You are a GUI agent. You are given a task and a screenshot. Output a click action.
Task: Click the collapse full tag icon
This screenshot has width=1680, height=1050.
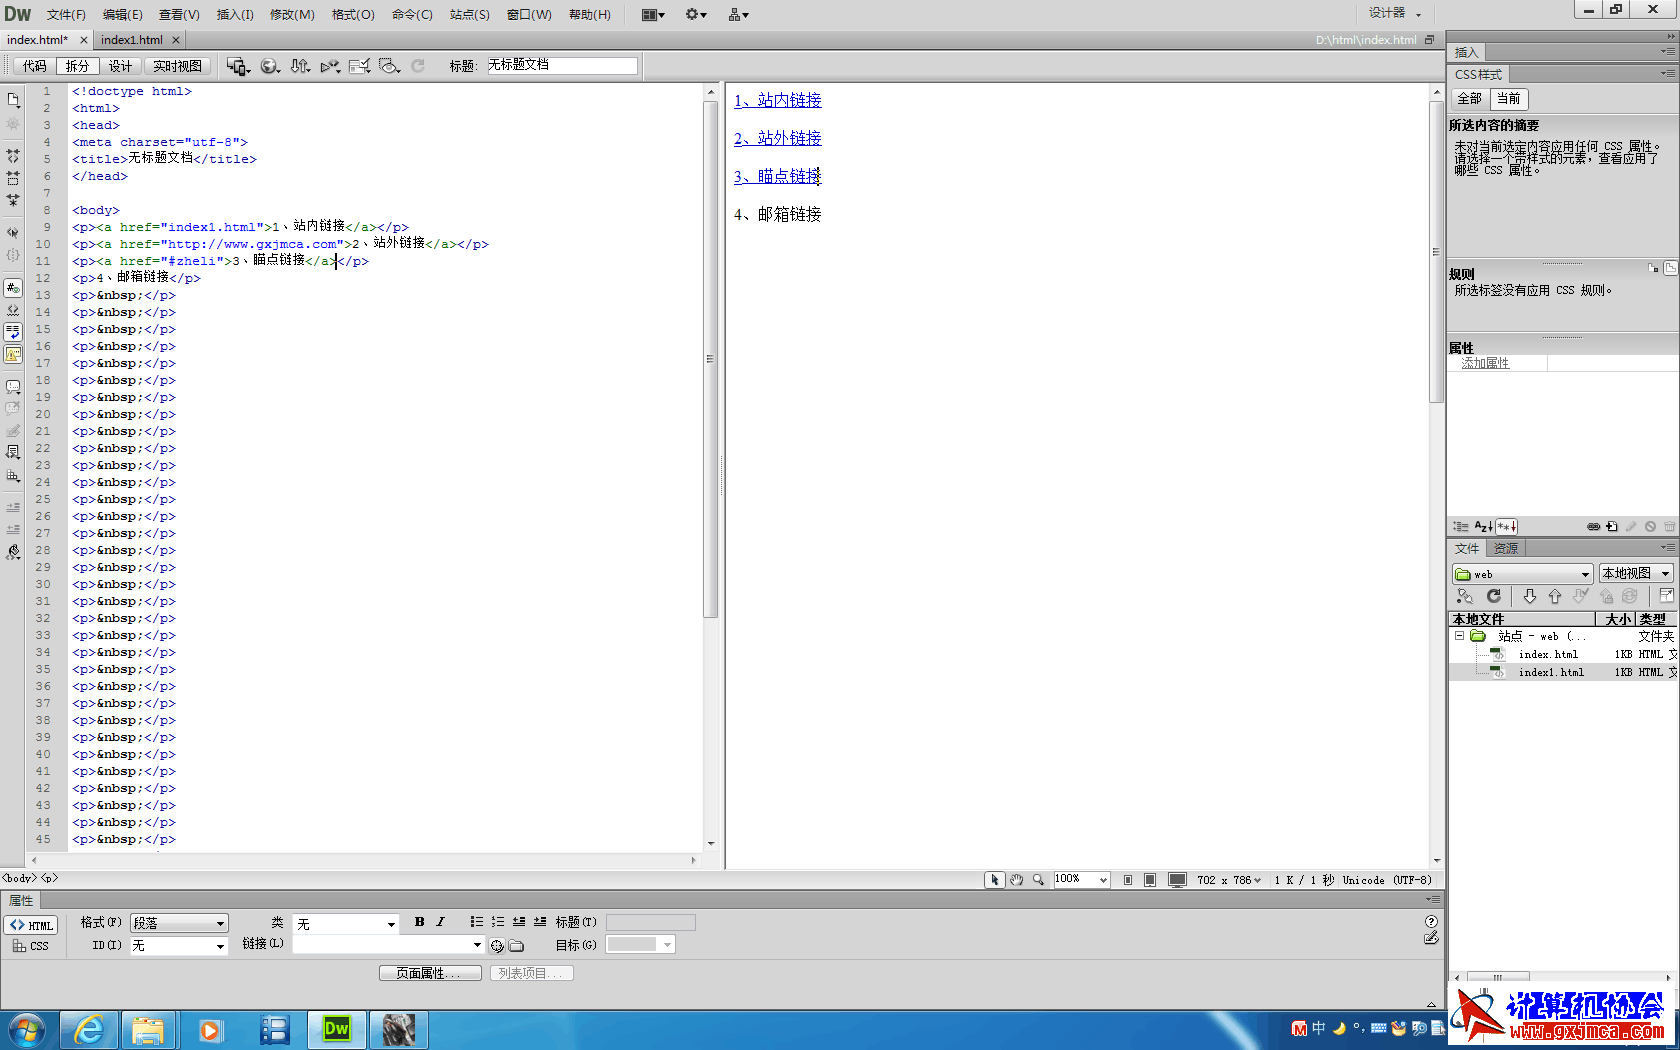13,156
